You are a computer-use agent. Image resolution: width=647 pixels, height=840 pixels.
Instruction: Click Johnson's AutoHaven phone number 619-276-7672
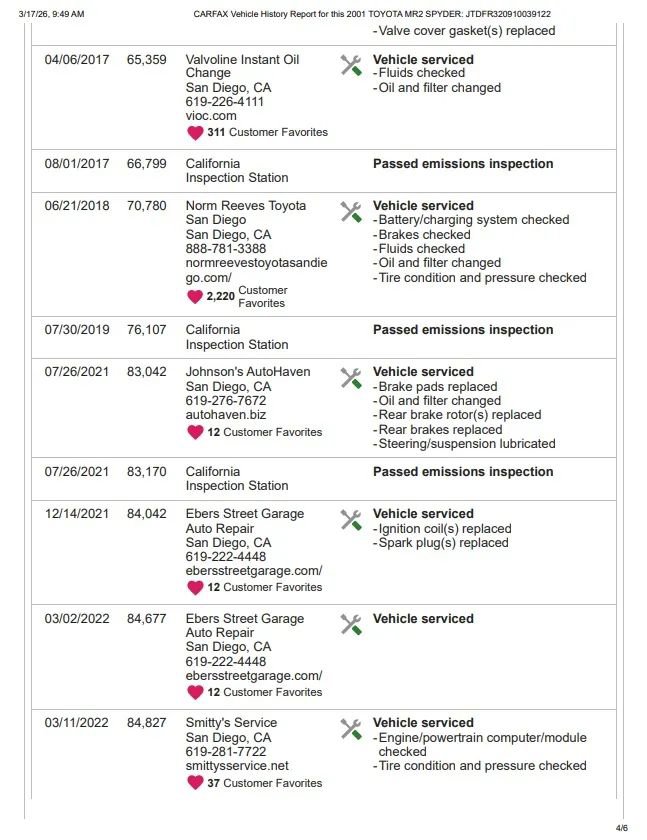point(226,400)
